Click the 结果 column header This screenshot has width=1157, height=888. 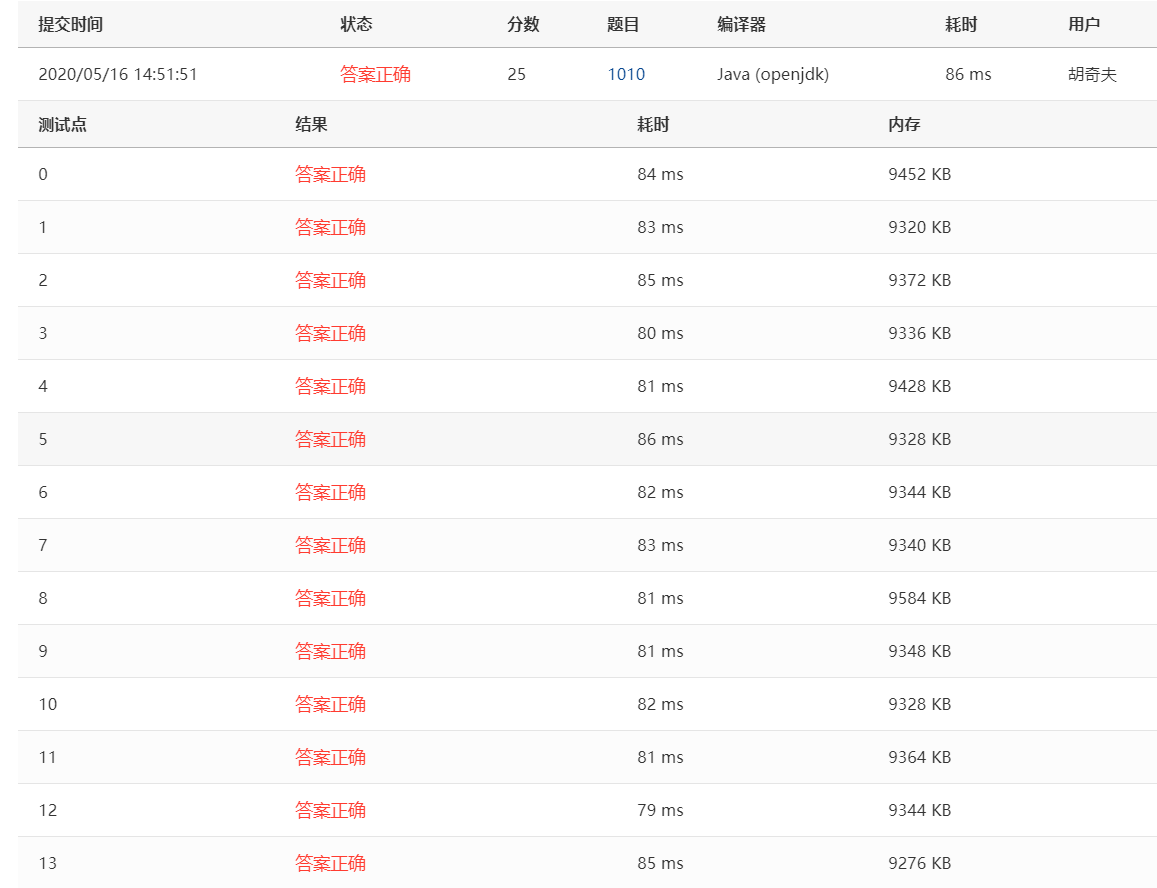point(311,125)
